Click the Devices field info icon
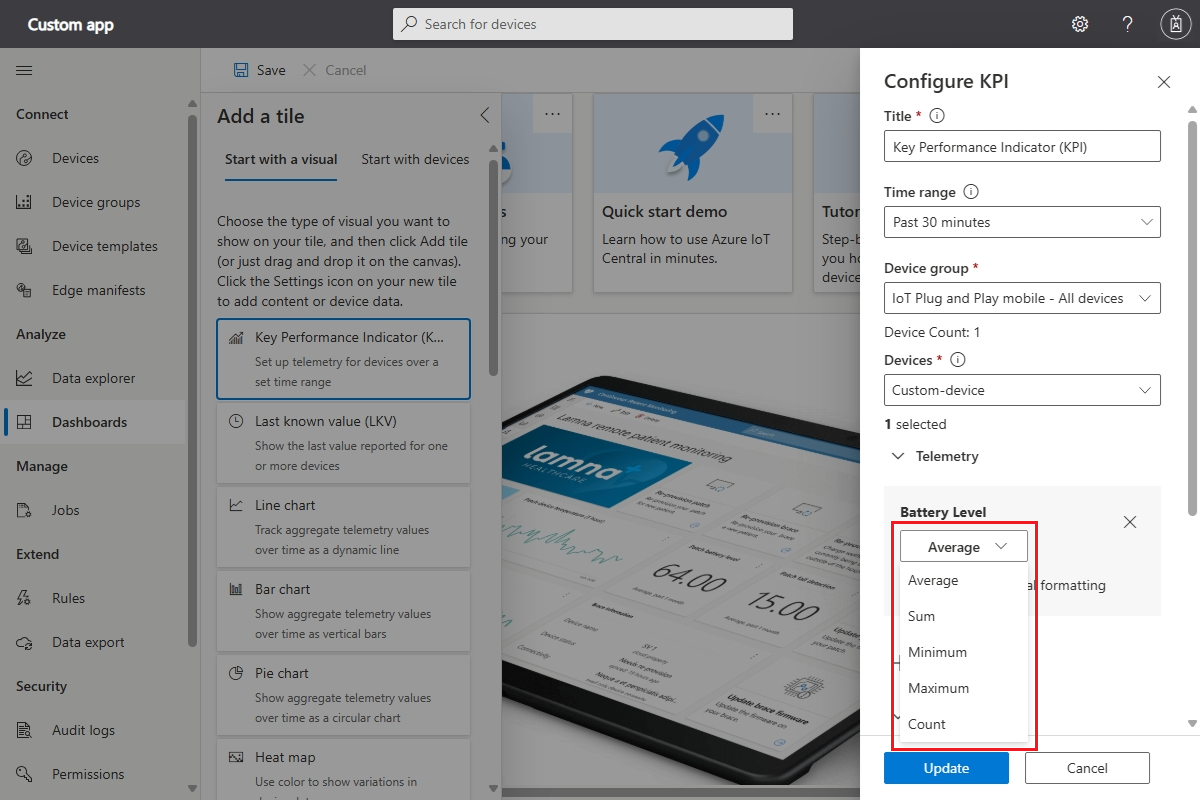1200x800 pixels. coord(957,360)
